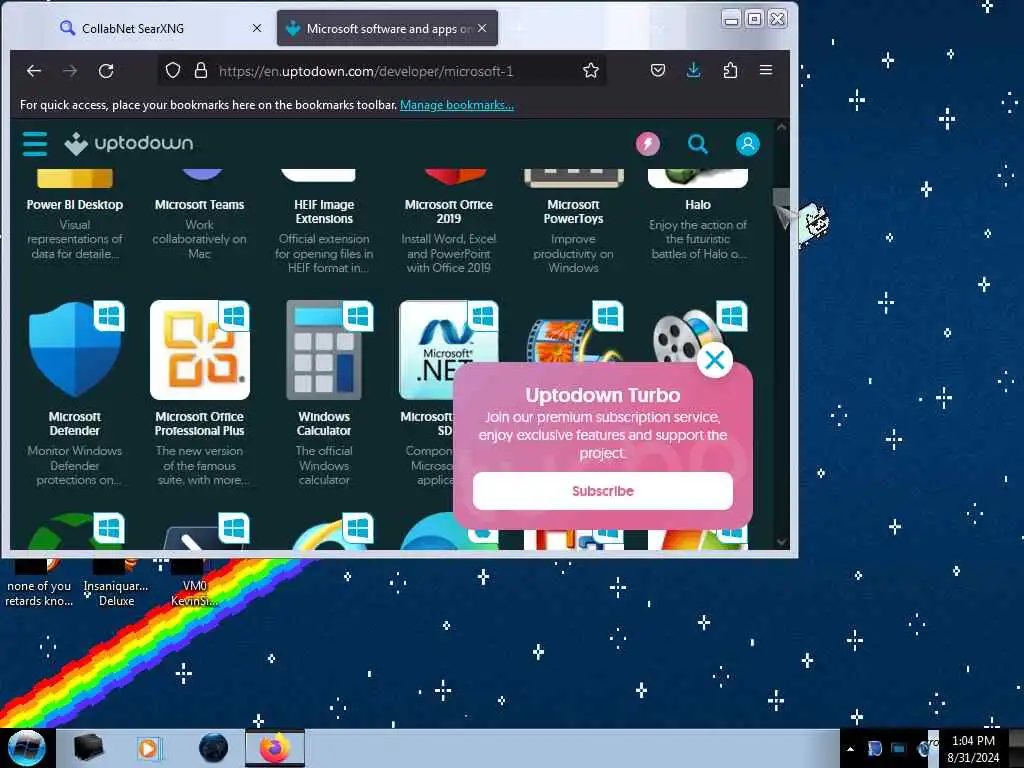
Task: Close the Uptodown Turbo popup
Action: tap(714, 359)
